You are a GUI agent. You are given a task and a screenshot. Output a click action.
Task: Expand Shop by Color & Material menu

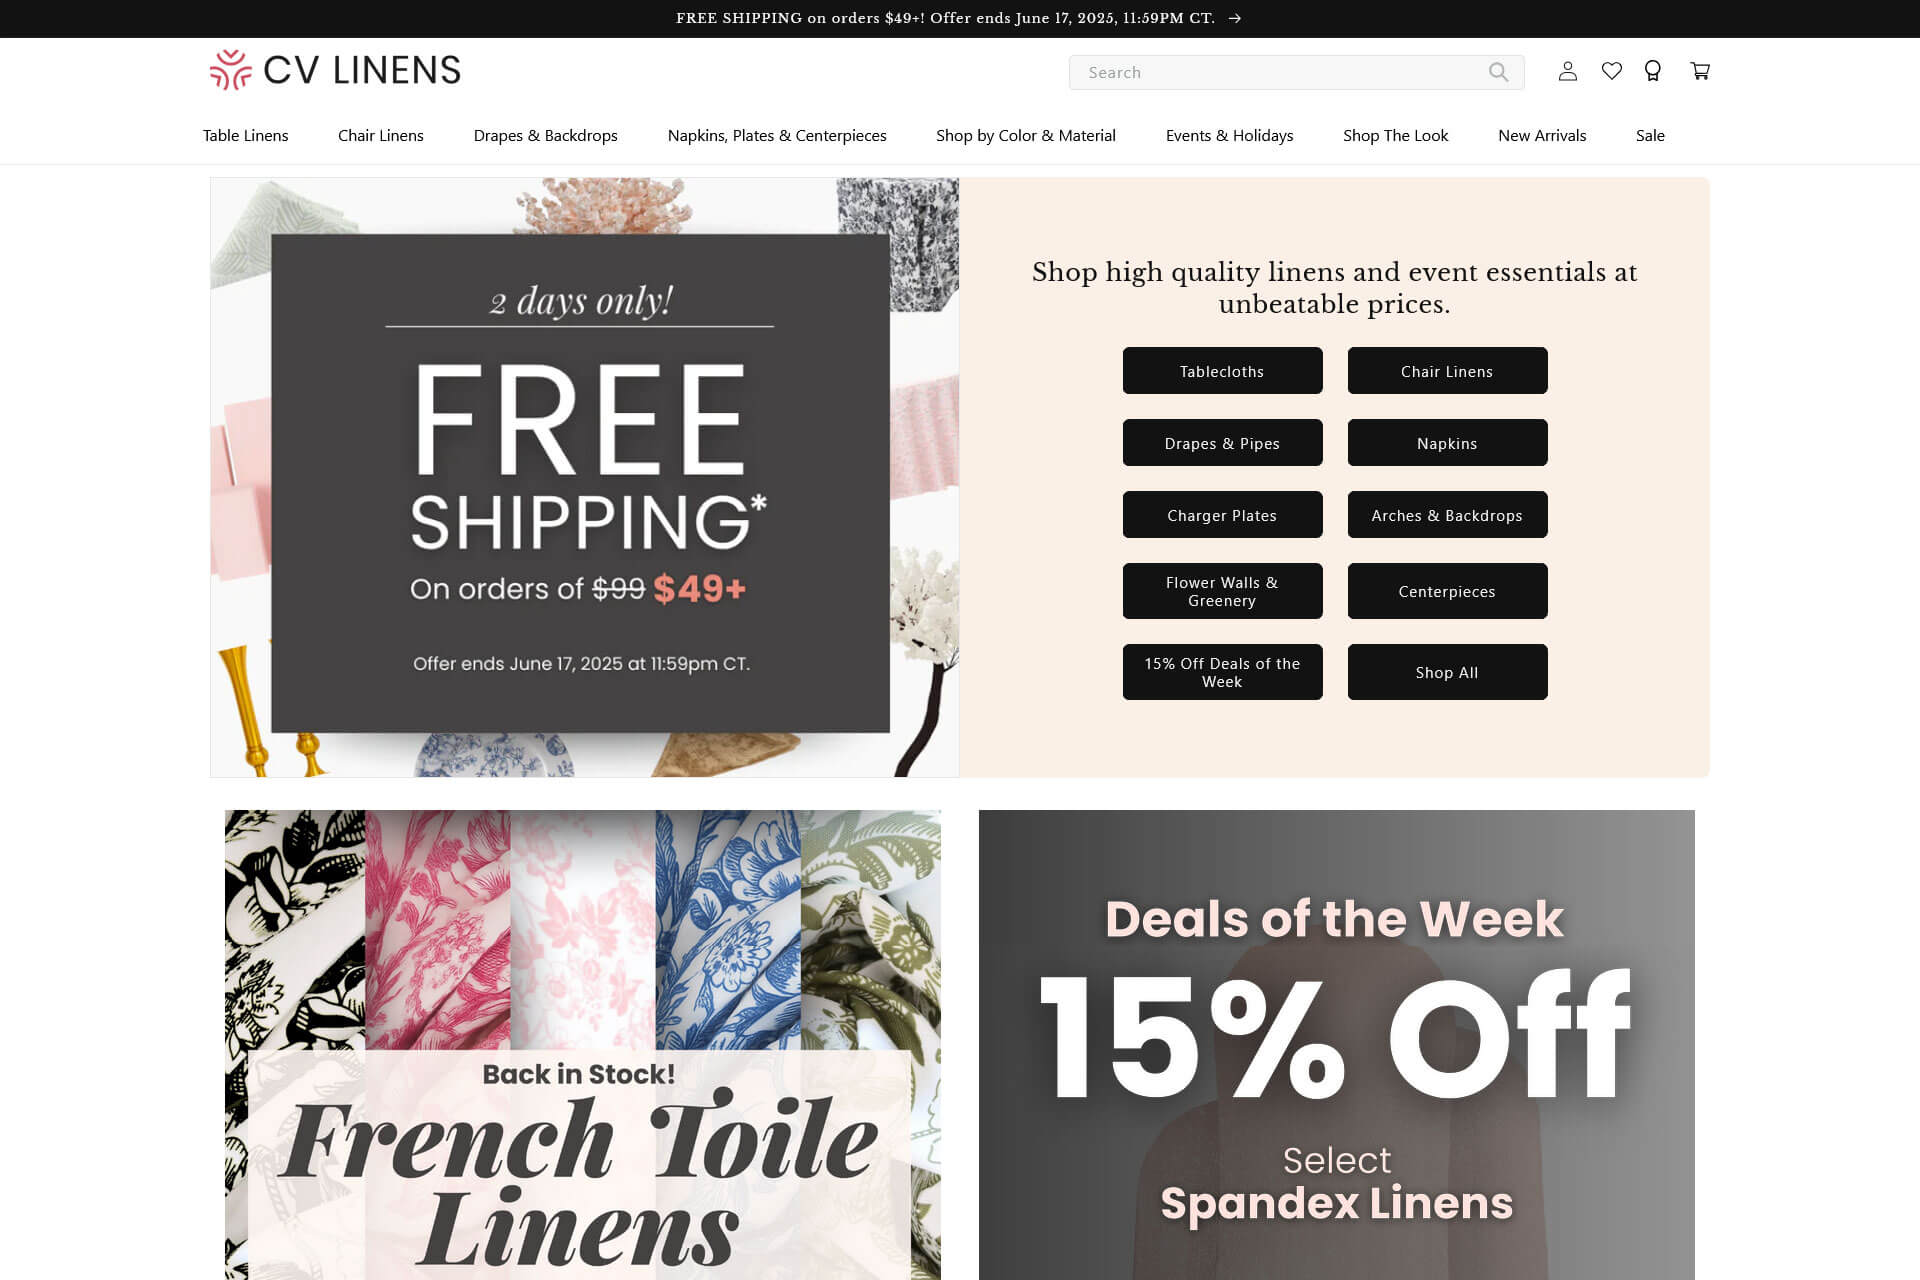[x=1026, y=135]
